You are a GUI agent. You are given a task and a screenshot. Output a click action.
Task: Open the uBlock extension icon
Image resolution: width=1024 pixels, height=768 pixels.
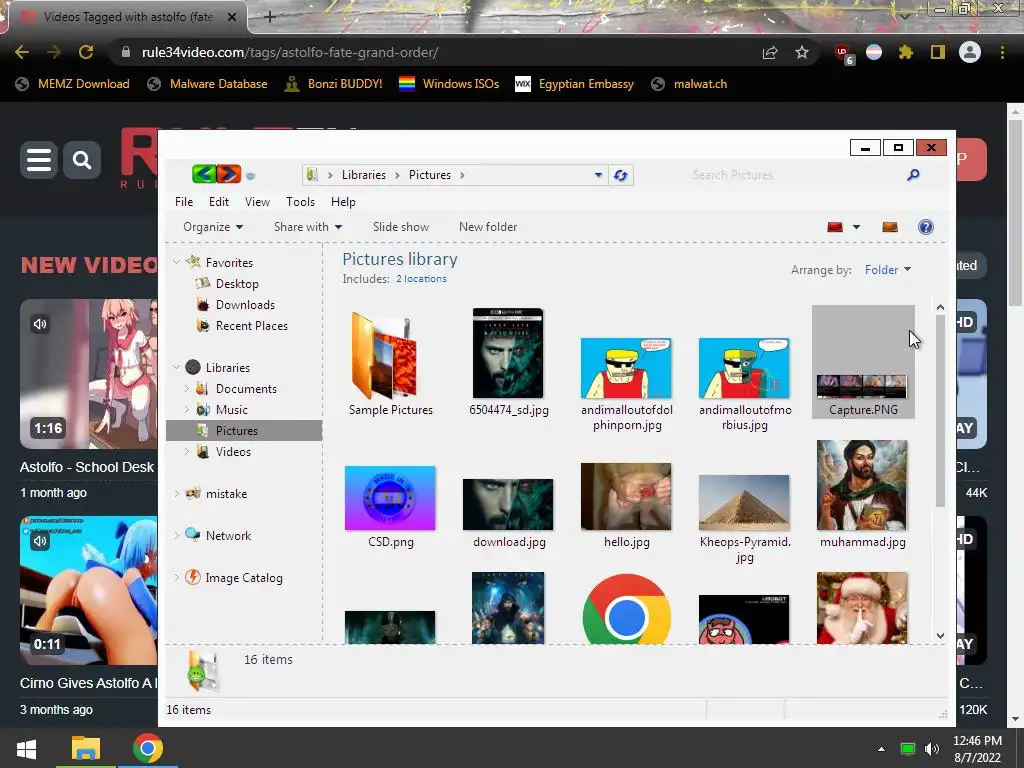coord(843,54)
